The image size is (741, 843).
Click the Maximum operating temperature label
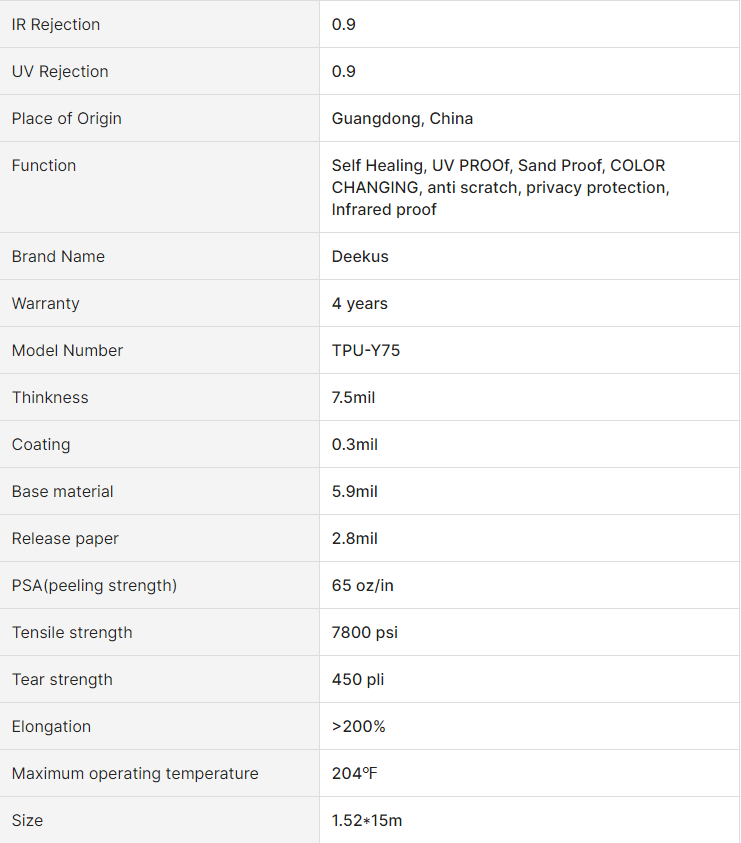[135, 773]
